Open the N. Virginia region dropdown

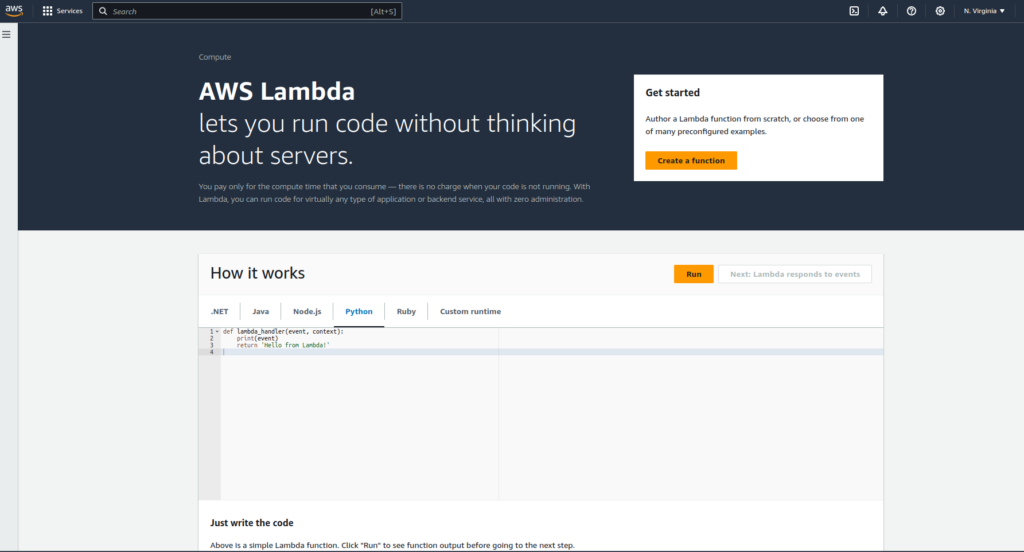pos(984,11)
